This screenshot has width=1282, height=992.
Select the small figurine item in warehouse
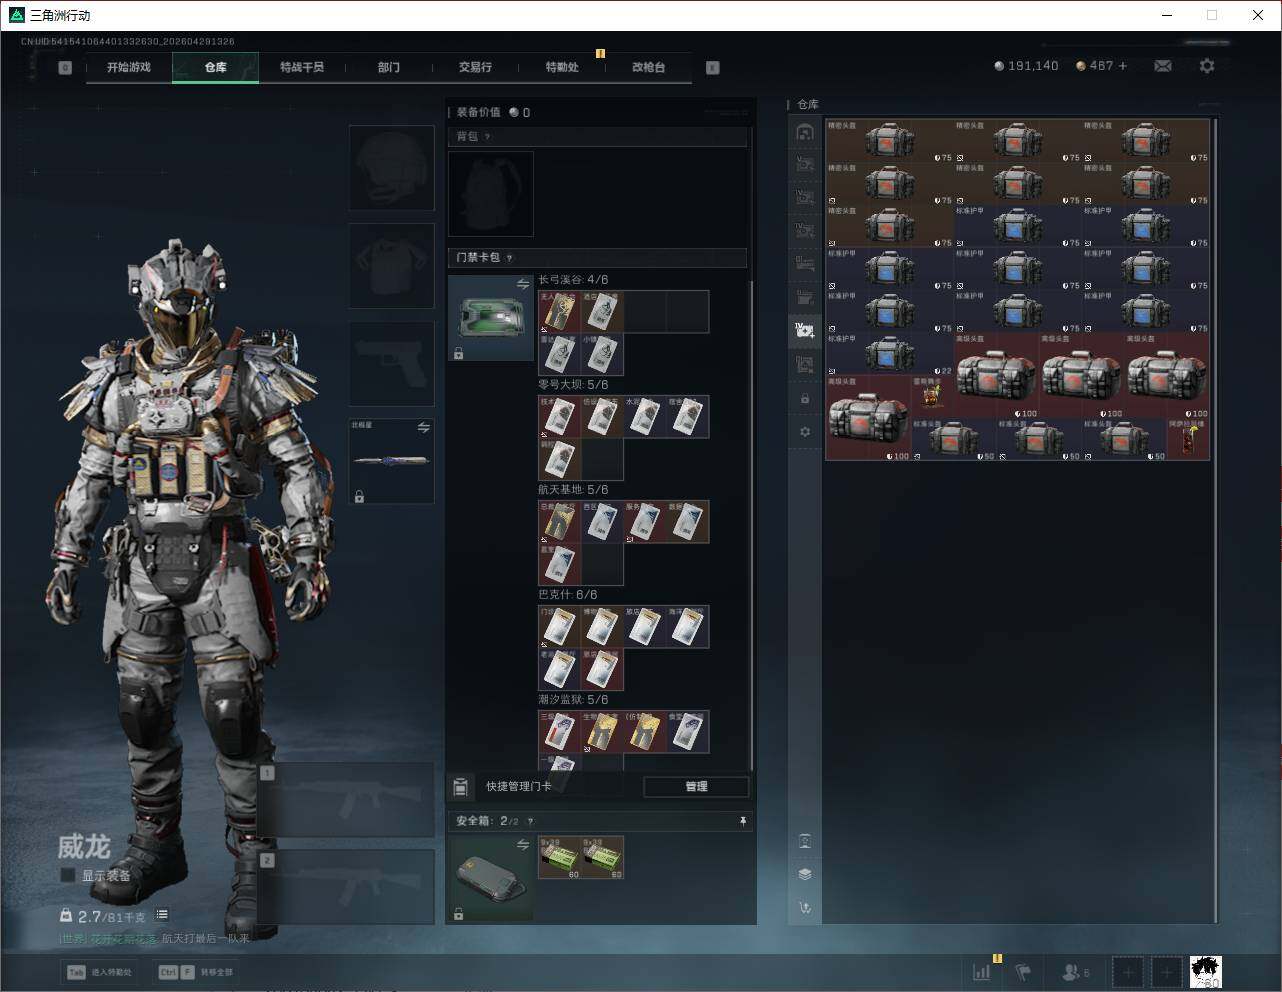click(932, 396)
